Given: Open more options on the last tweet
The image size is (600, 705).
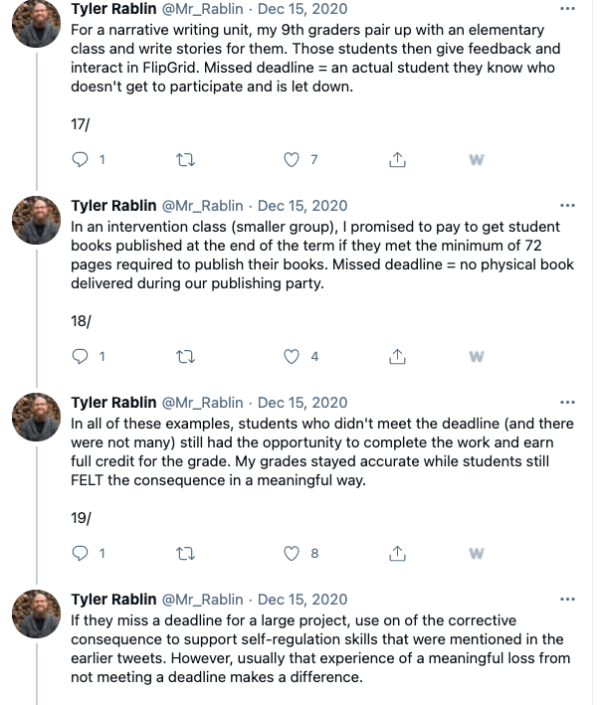Looking at the screenshot, I should coord(568,599).
